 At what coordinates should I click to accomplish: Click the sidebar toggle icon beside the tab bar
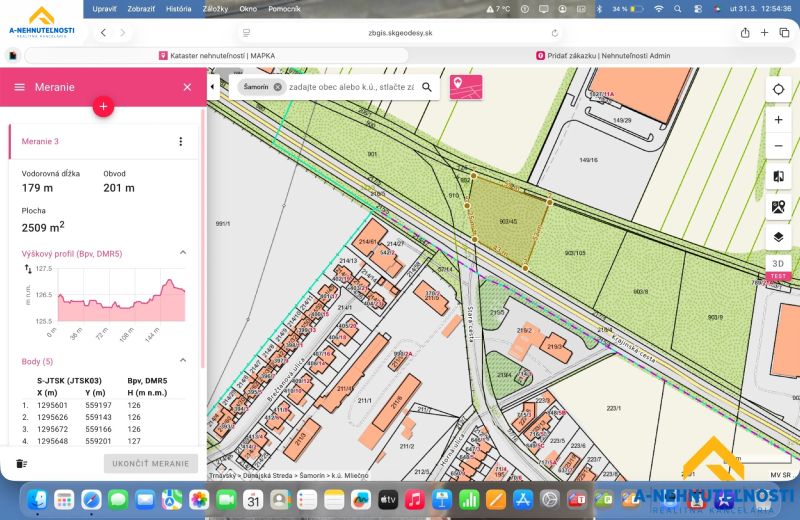pyautogui.click(x=13, y=55)
